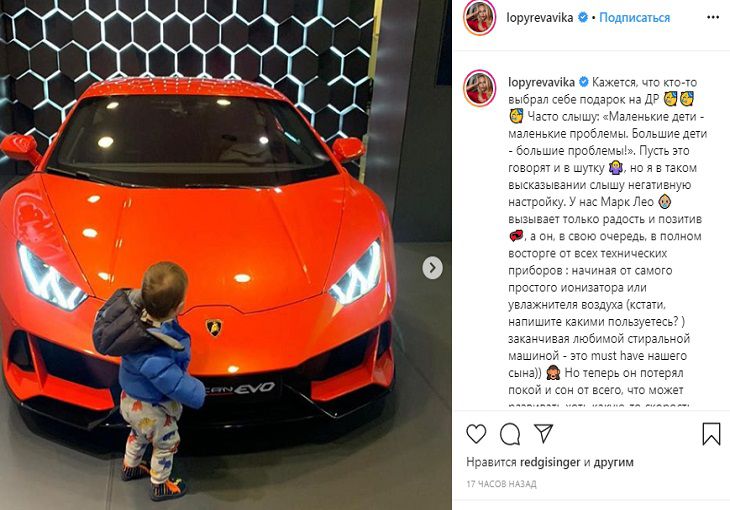Open the redgisinger profile link
Image resolution: width=730 pixels, height=510 pixels.
[550, 462]
